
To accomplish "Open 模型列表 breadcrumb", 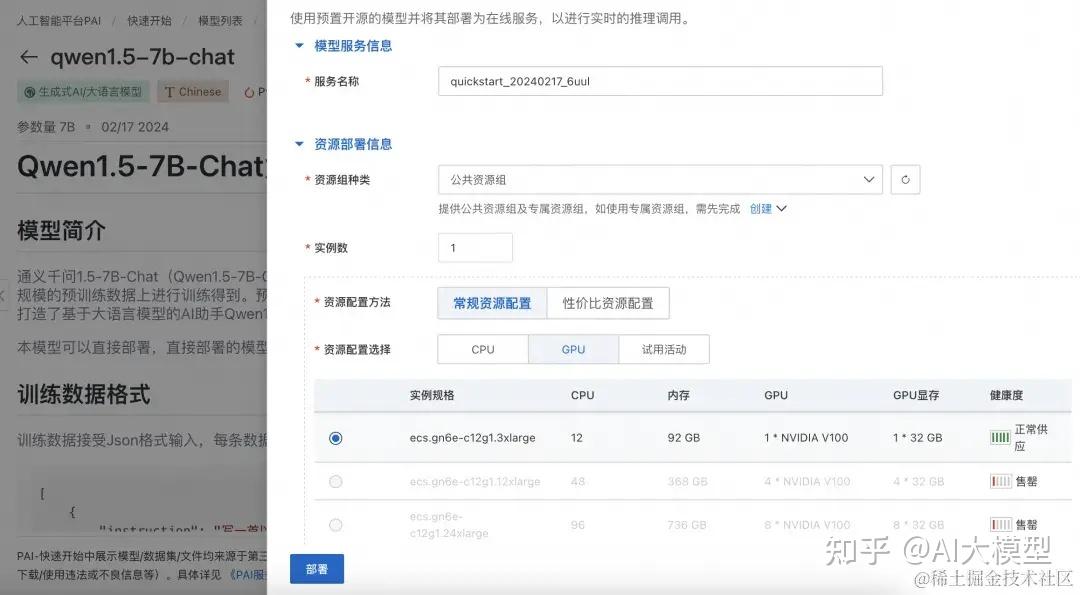I will point(220,21).
